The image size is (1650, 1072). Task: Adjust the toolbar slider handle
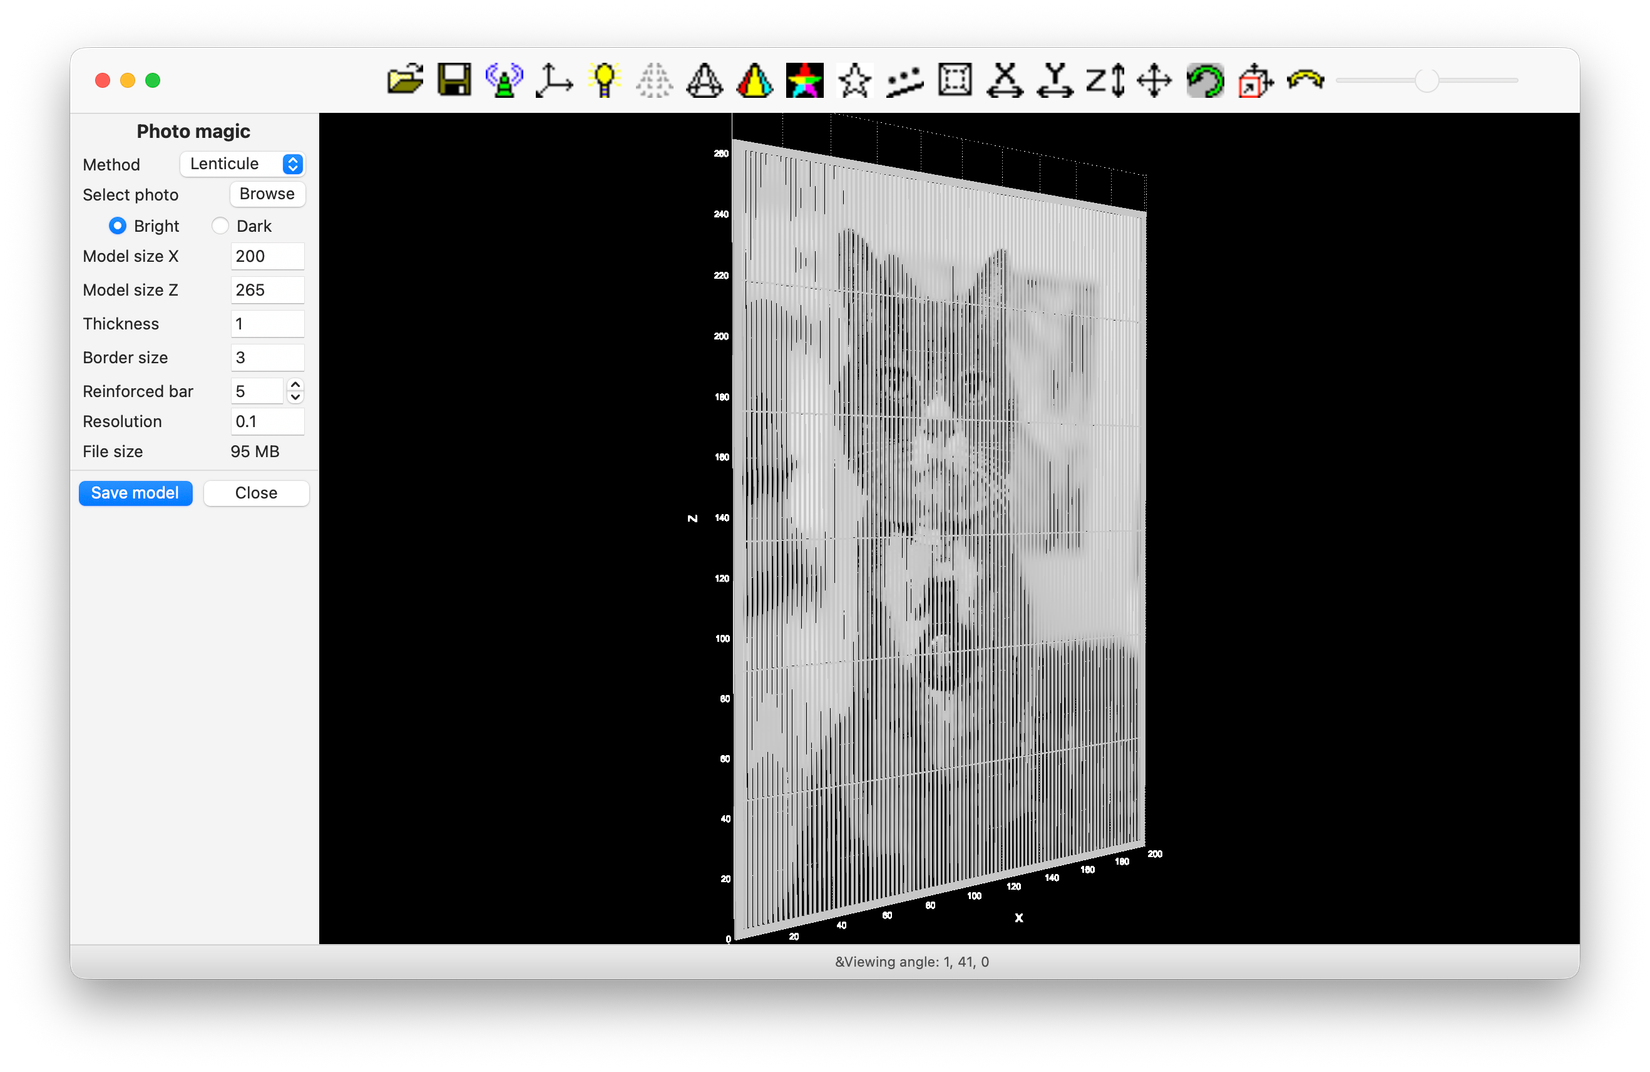point(1427,80)
